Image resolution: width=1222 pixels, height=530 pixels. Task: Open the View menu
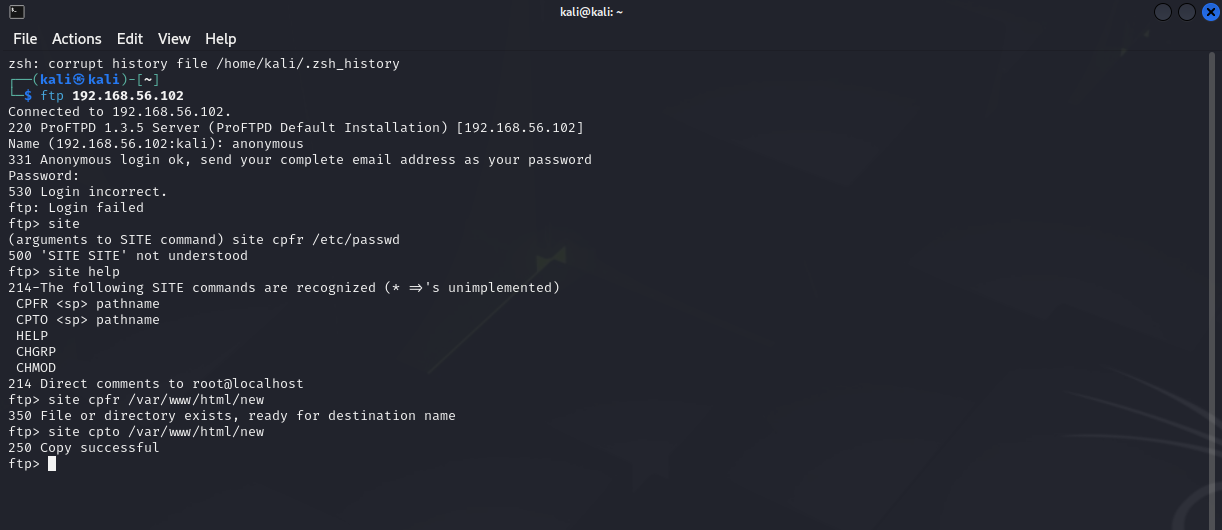174,39
